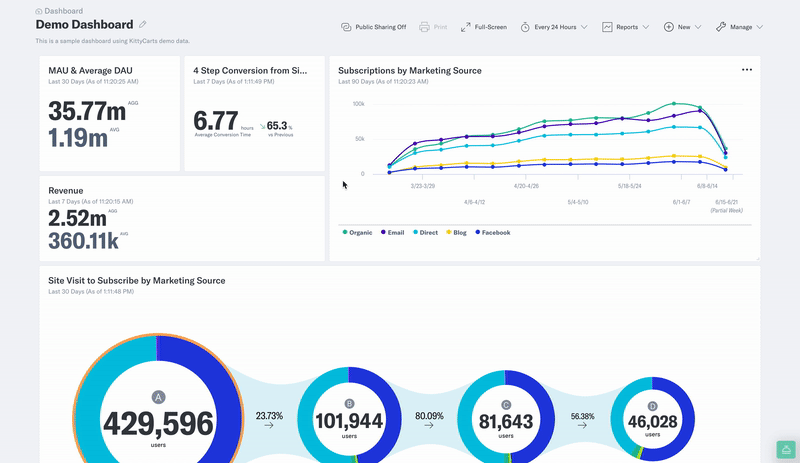Click the dashboard description text
This screenshot has width=800, height=463.
click(x=113, y=41)
